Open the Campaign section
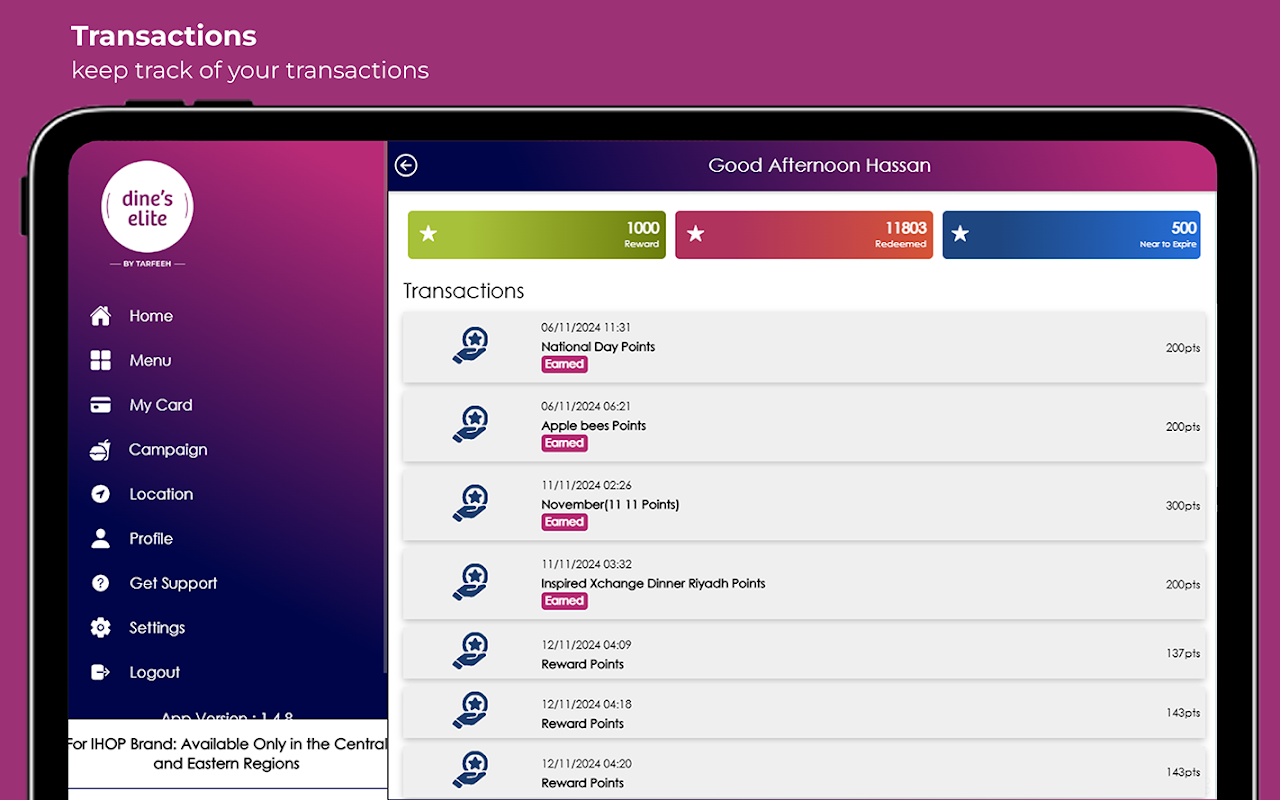Screen dimensions: 1280x800 pos(168,450)
